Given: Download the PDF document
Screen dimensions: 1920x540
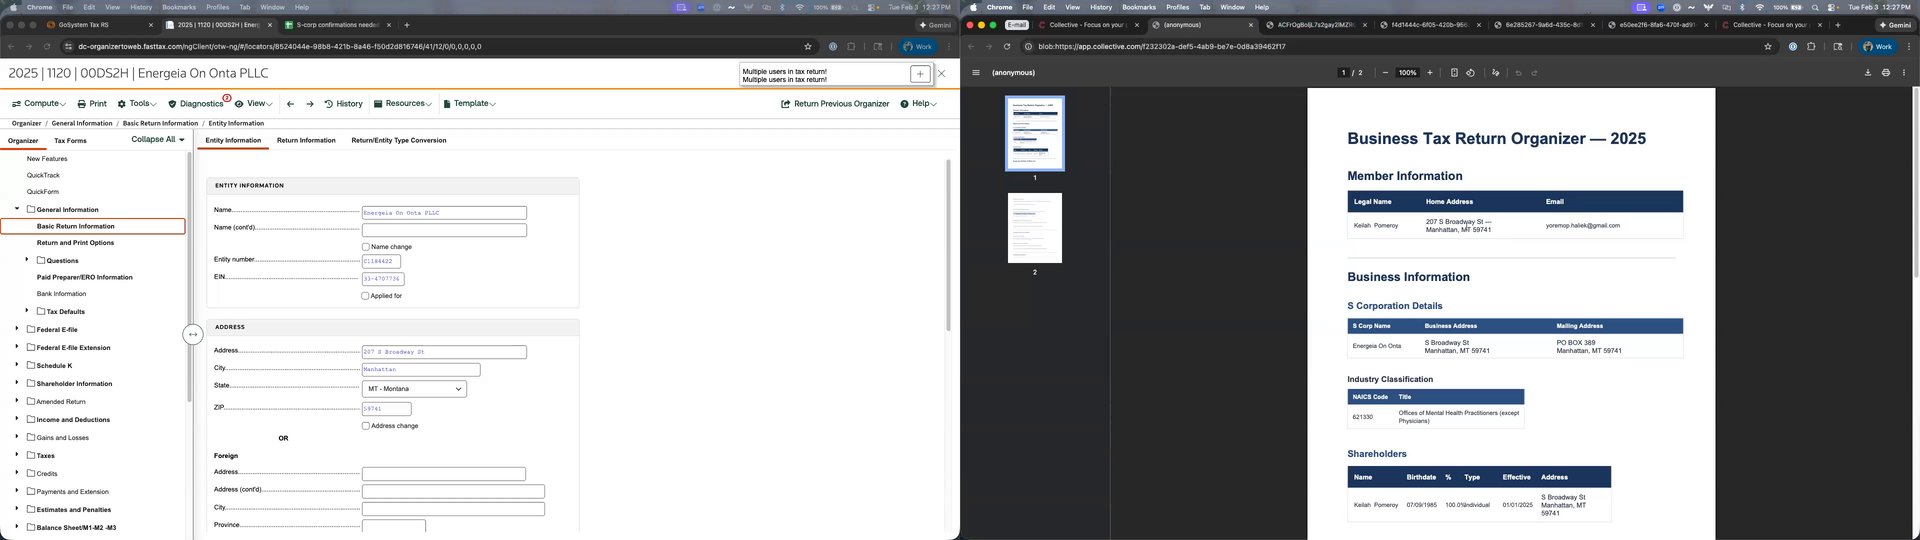Looking at the screenshot, I should coord(1867,72).
